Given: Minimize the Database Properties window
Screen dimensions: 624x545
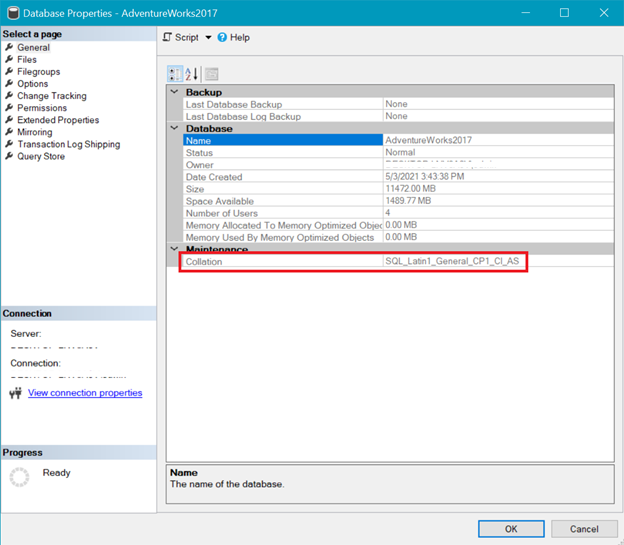Looking at the screenshot, I should (x=526, y=13).
